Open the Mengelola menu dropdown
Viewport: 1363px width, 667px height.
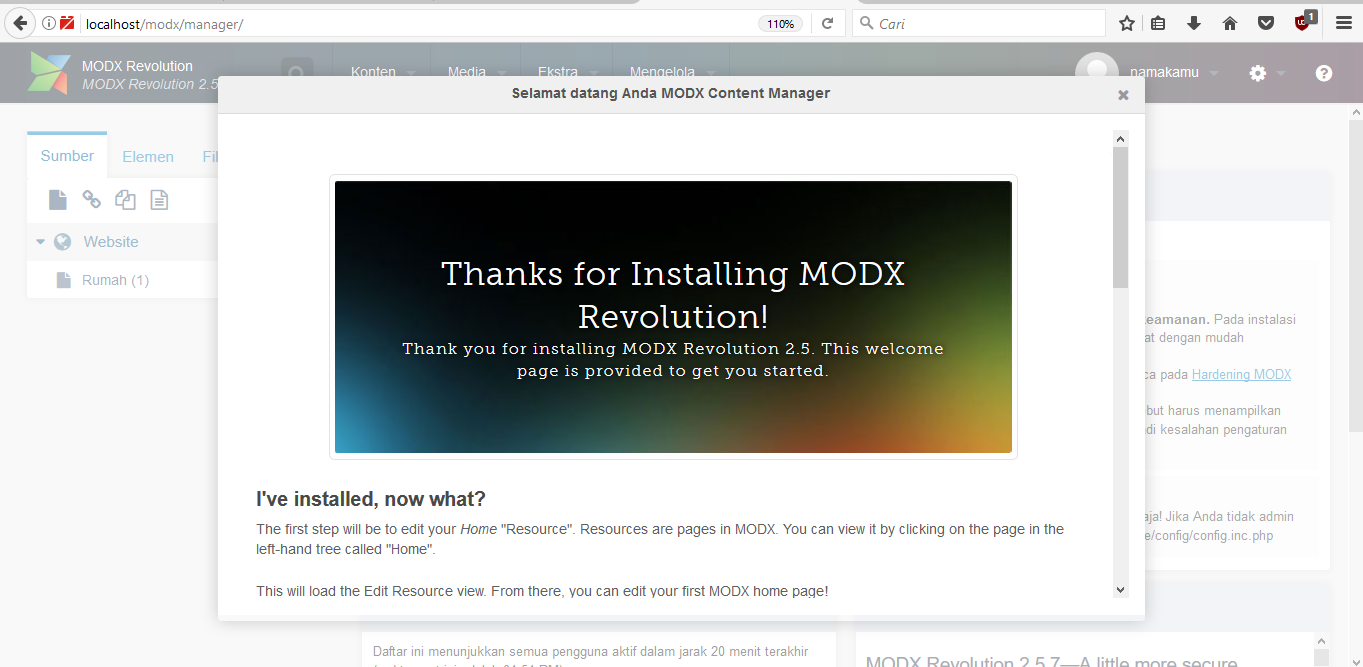pyautogui.click(x=673, y=72)
